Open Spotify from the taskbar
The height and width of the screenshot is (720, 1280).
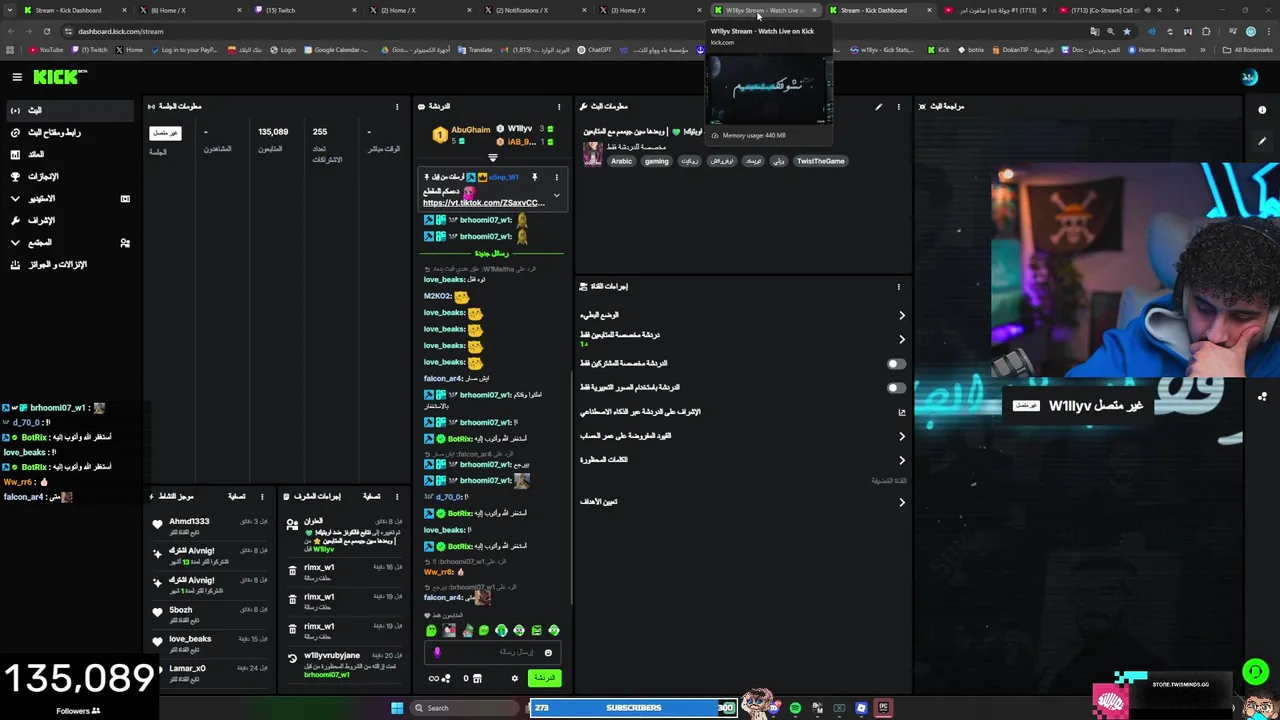coord(795,708)
